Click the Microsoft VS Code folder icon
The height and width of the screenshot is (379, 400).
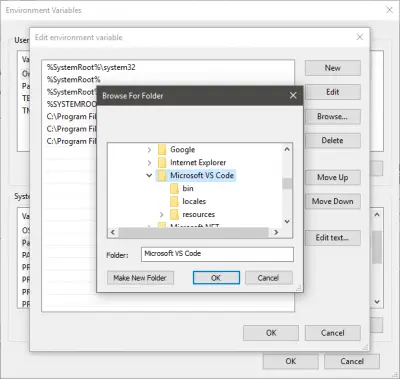(162, 175)
